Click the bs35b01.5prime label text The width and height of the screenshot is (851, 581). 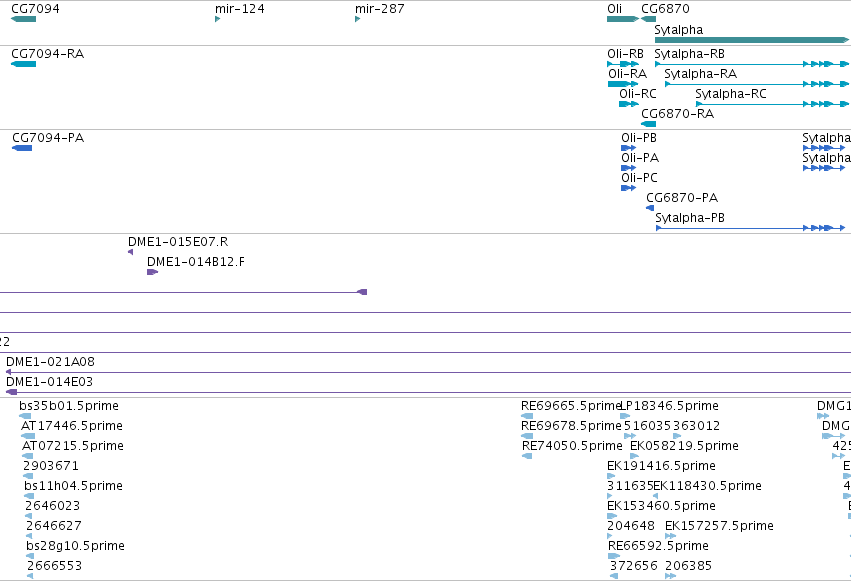pyautogui.click(x=69, y=406)
